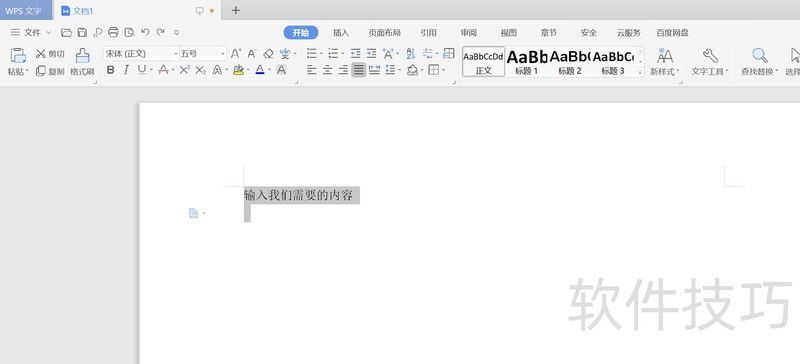Expand the 文件 menu
Image resolution: width=800 pixels, height=364 pixels.
tap(31, 32)
